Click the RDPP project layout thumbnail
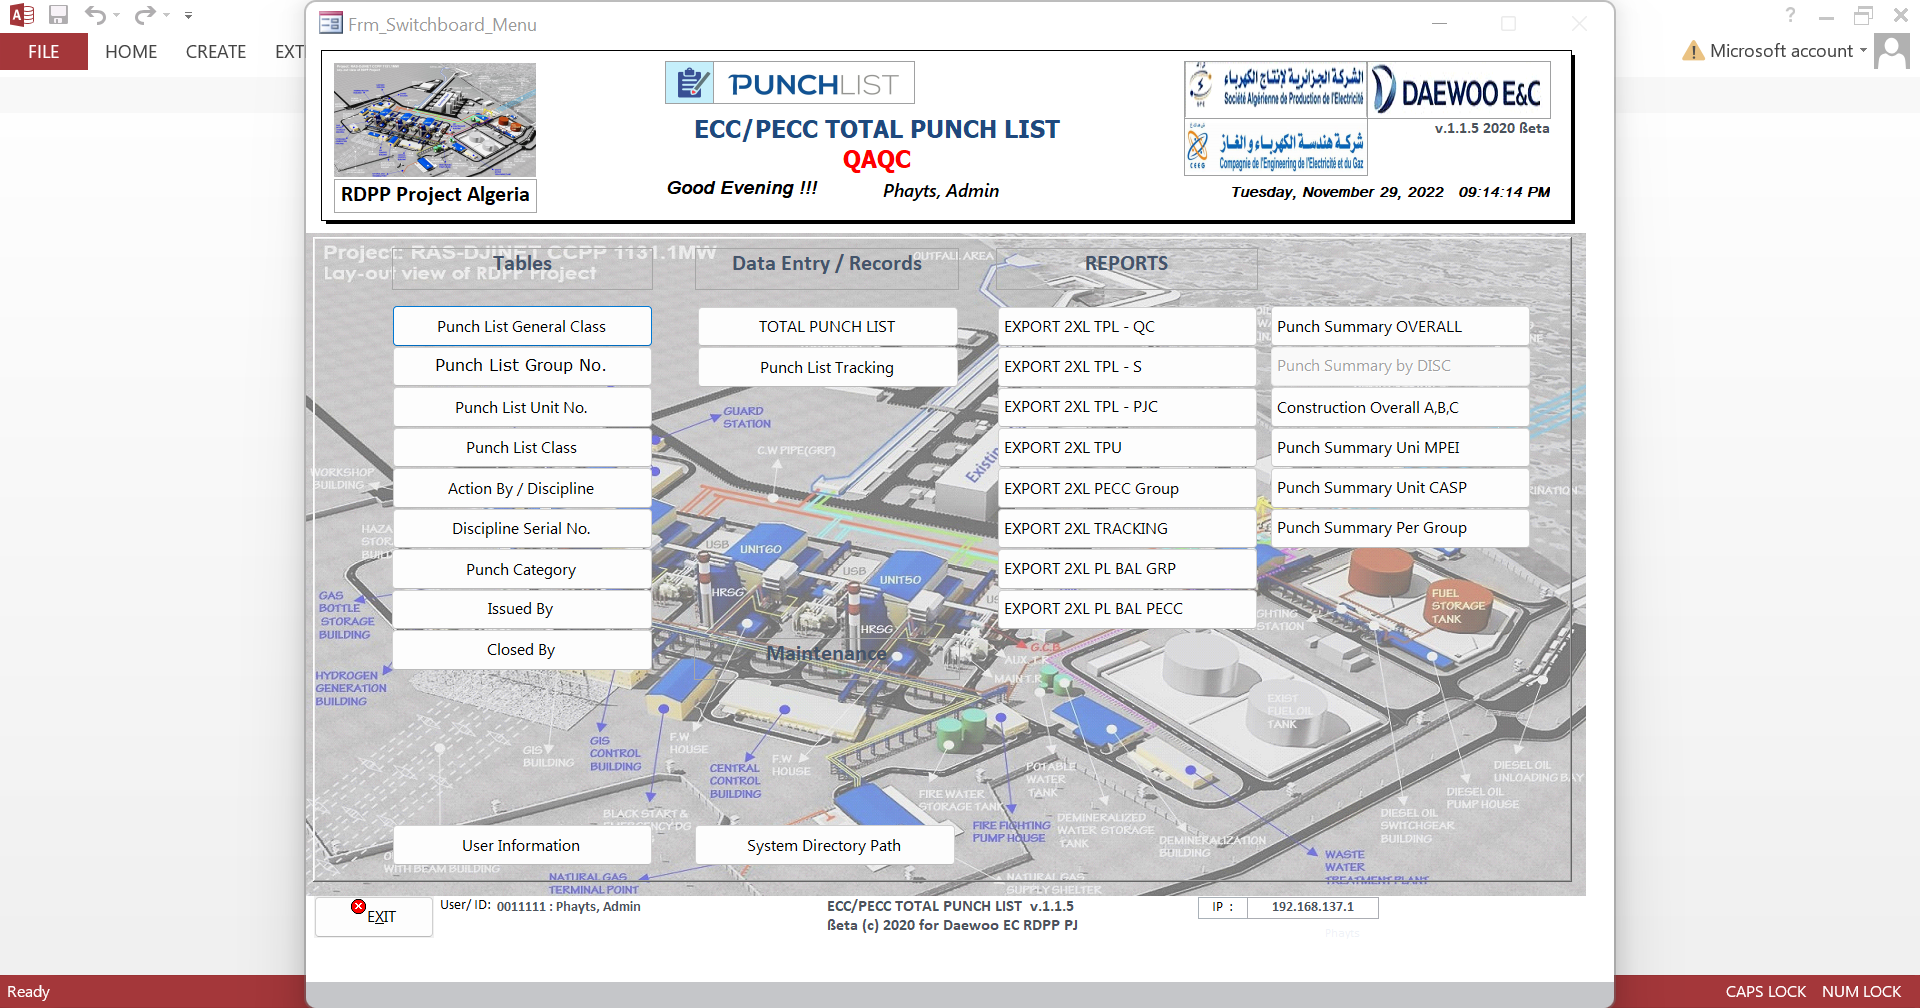 tap(435, 120)
